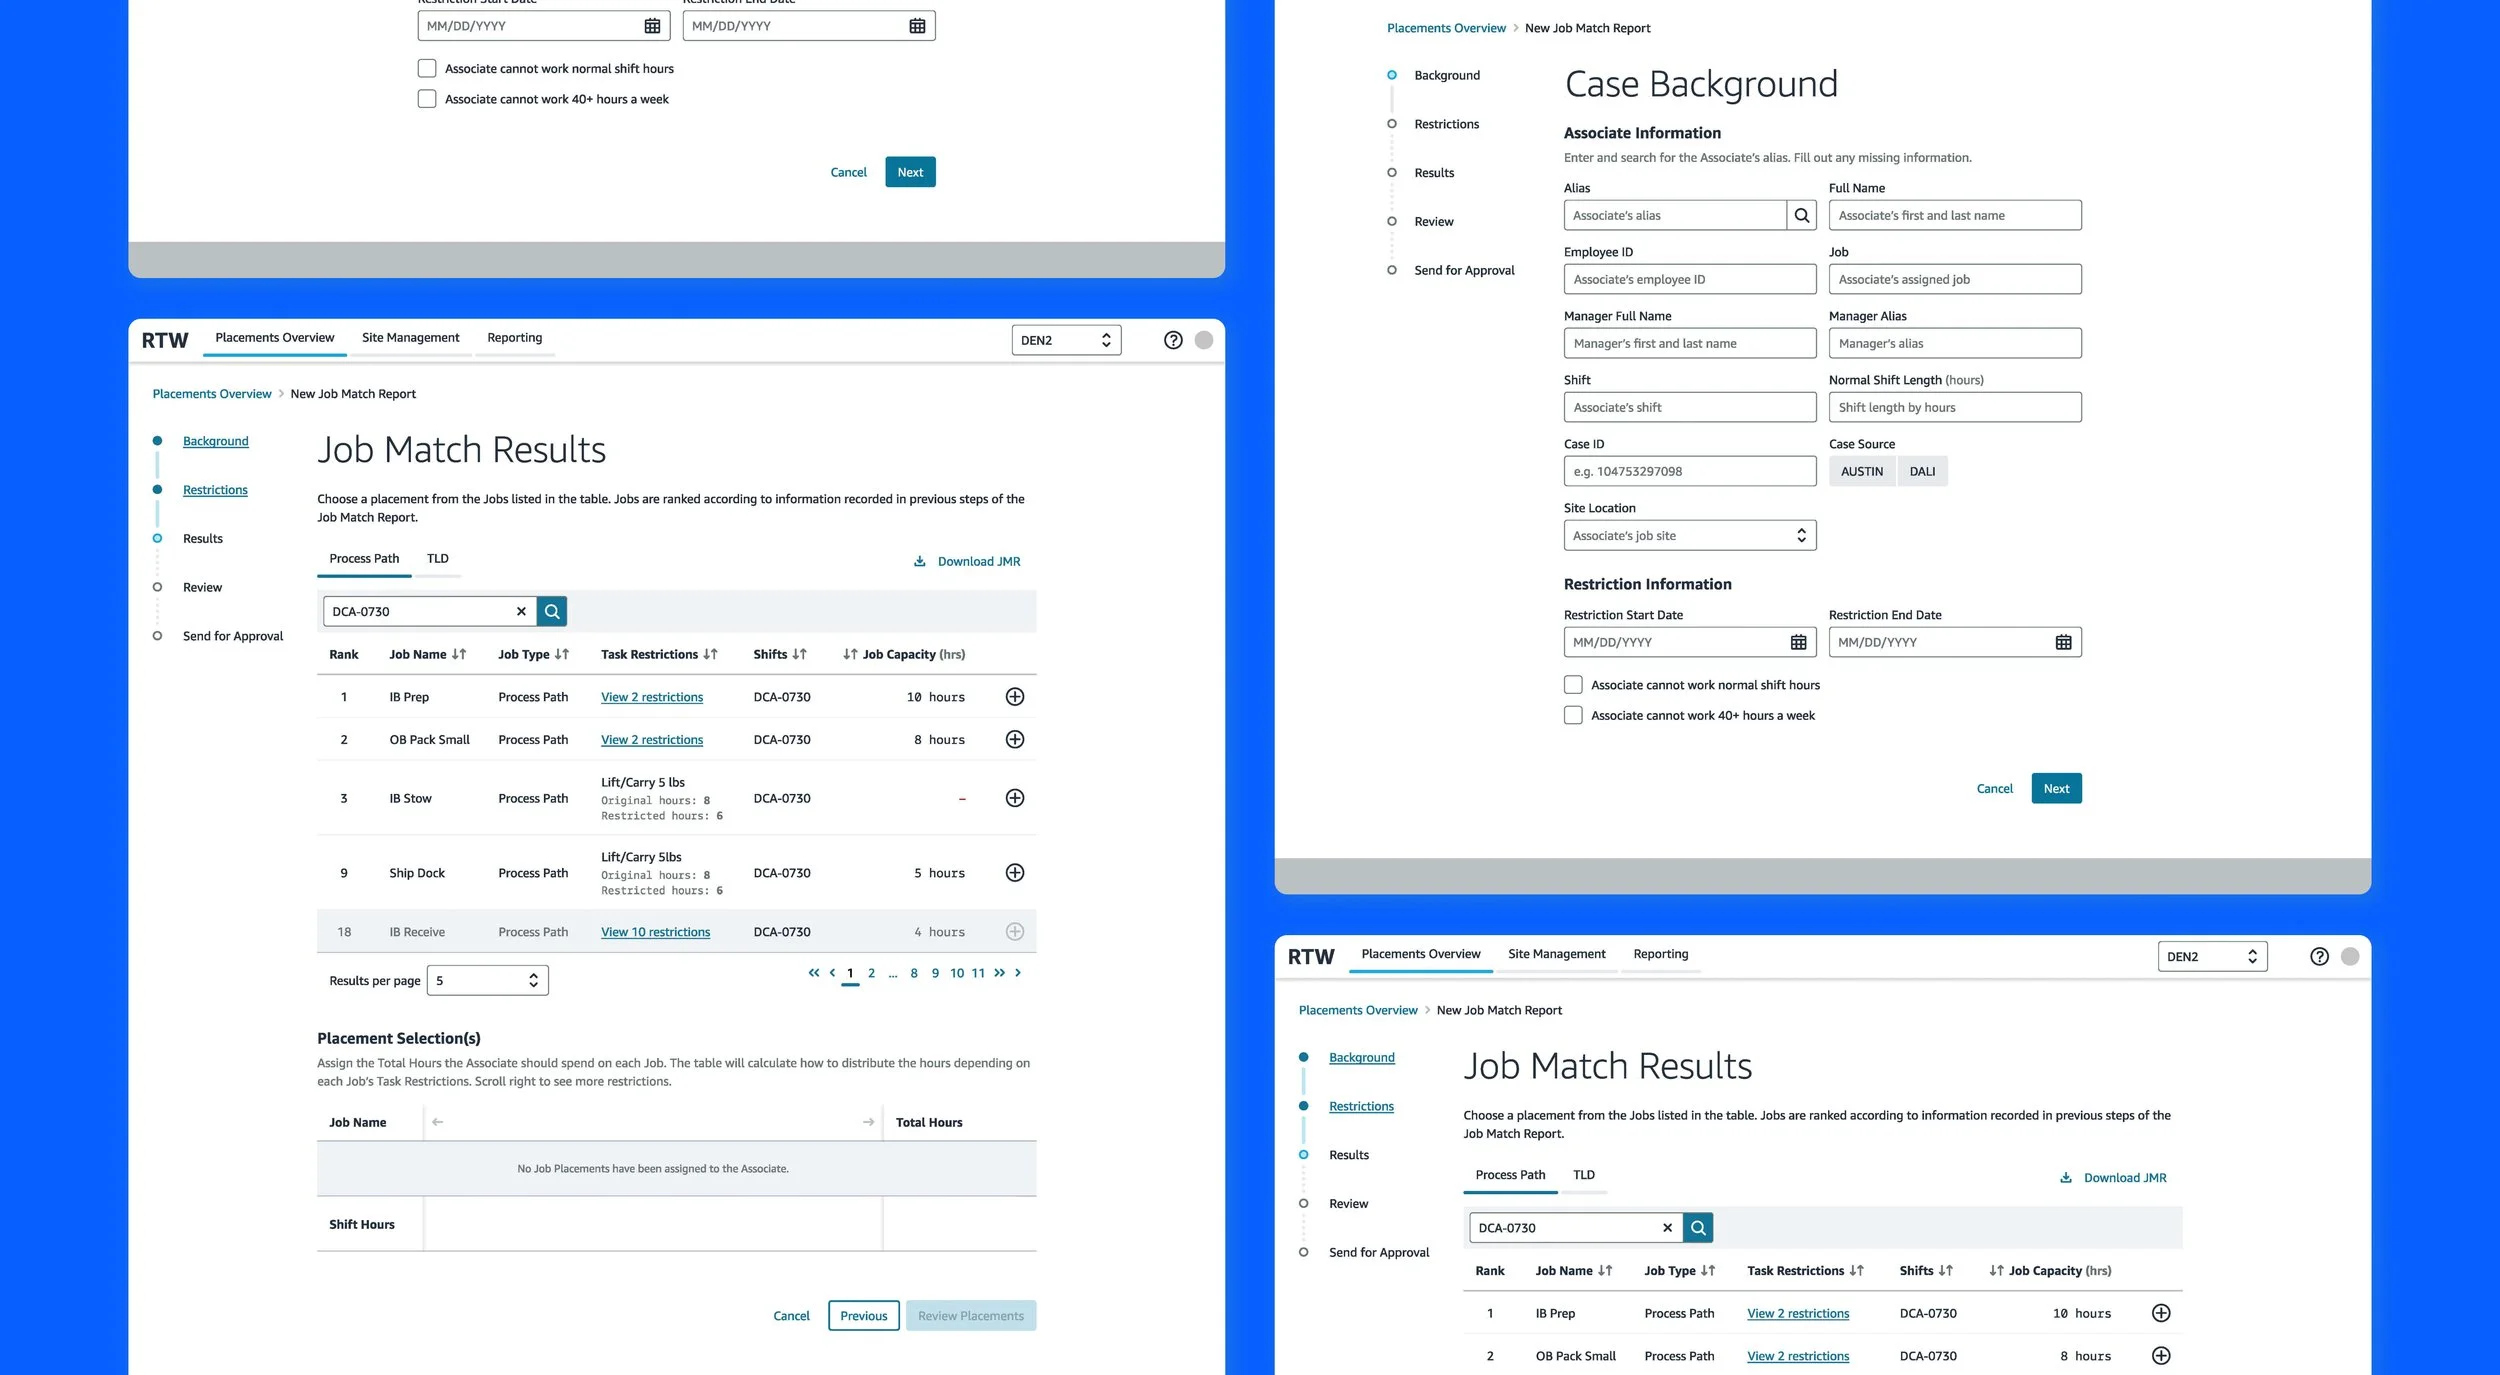
Task: Add the IB Stow job placement
Action: 1014,798
